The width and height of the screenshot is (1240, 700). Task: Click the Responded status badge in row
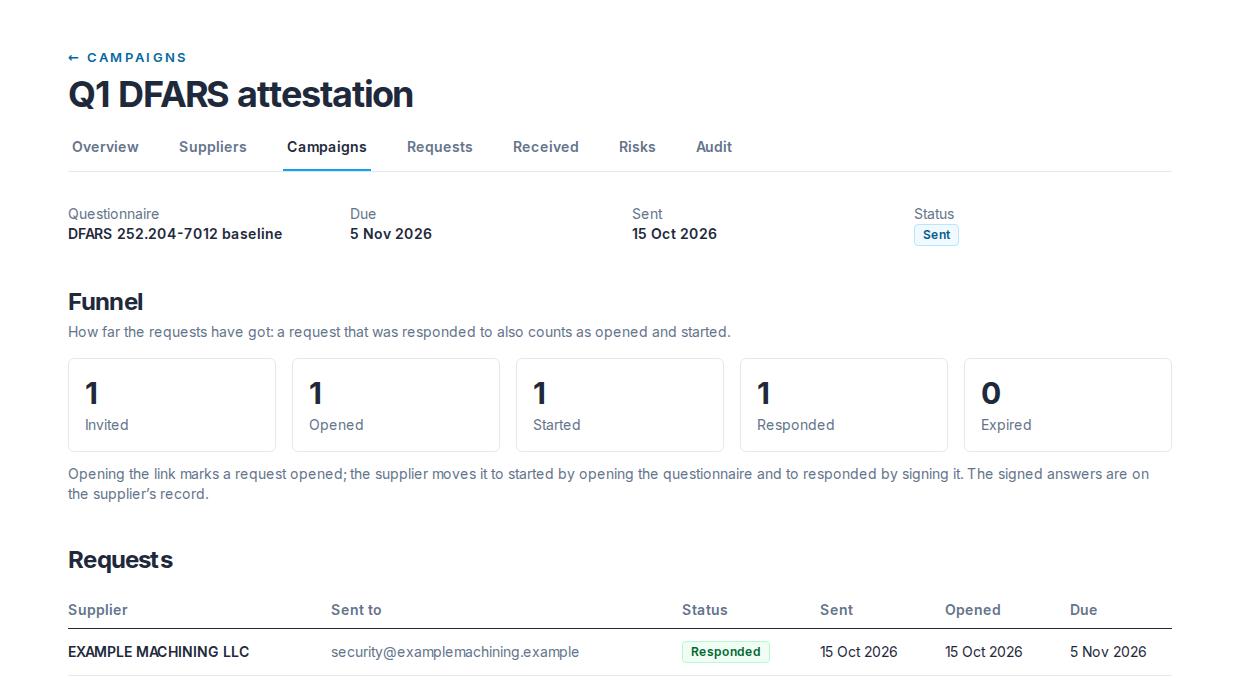coord(726,652)
